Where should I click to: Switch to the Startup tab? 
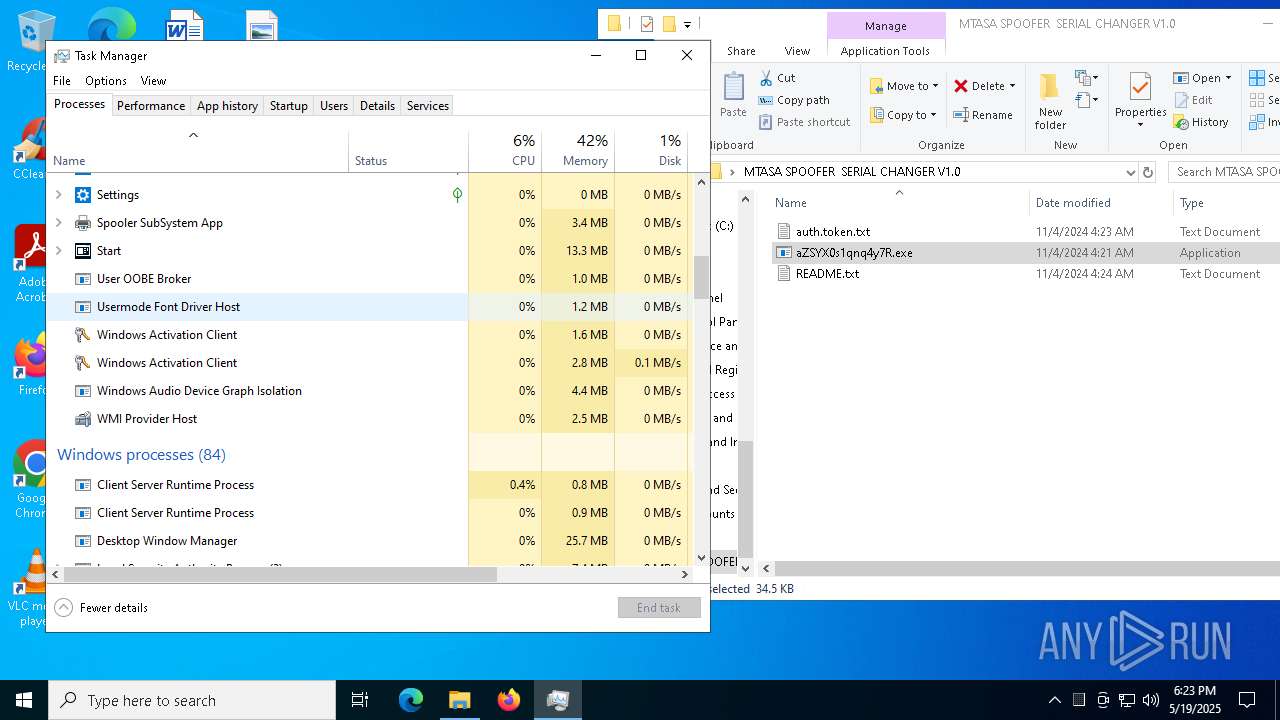point(289,106)
